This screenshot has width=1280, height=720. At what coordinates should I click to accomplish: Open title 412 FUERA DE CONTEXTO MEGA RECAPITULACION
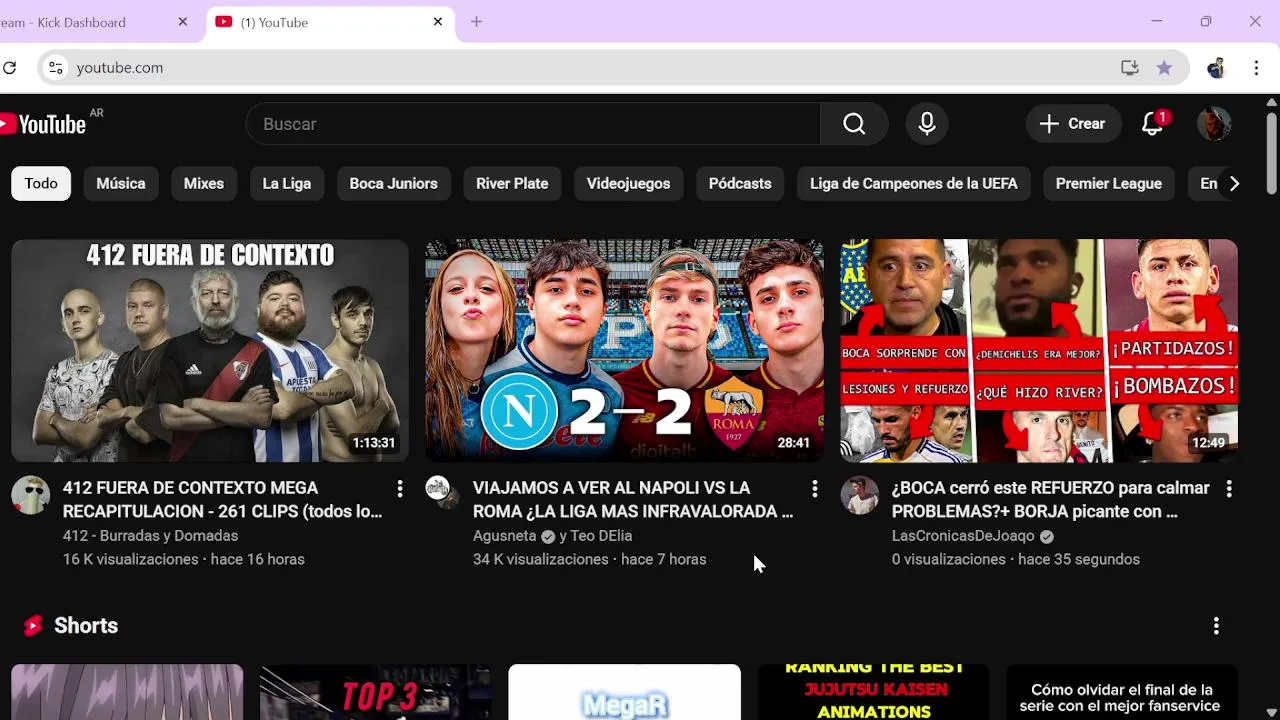tap(222, 500)
